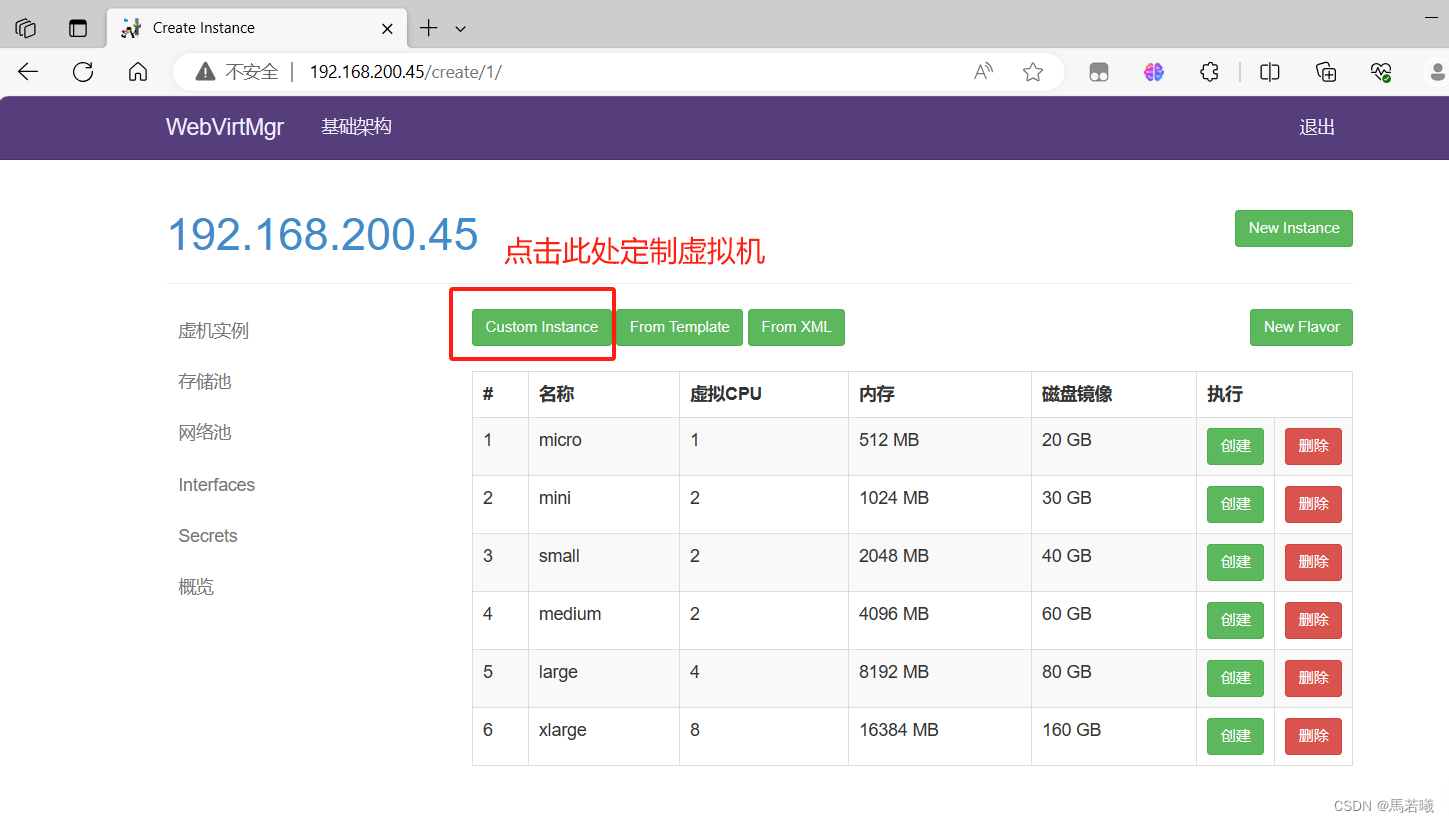Select the Create Instance browser tab
The height and width of the screenshot is (822, 1449).
click(x=258, y=28)
